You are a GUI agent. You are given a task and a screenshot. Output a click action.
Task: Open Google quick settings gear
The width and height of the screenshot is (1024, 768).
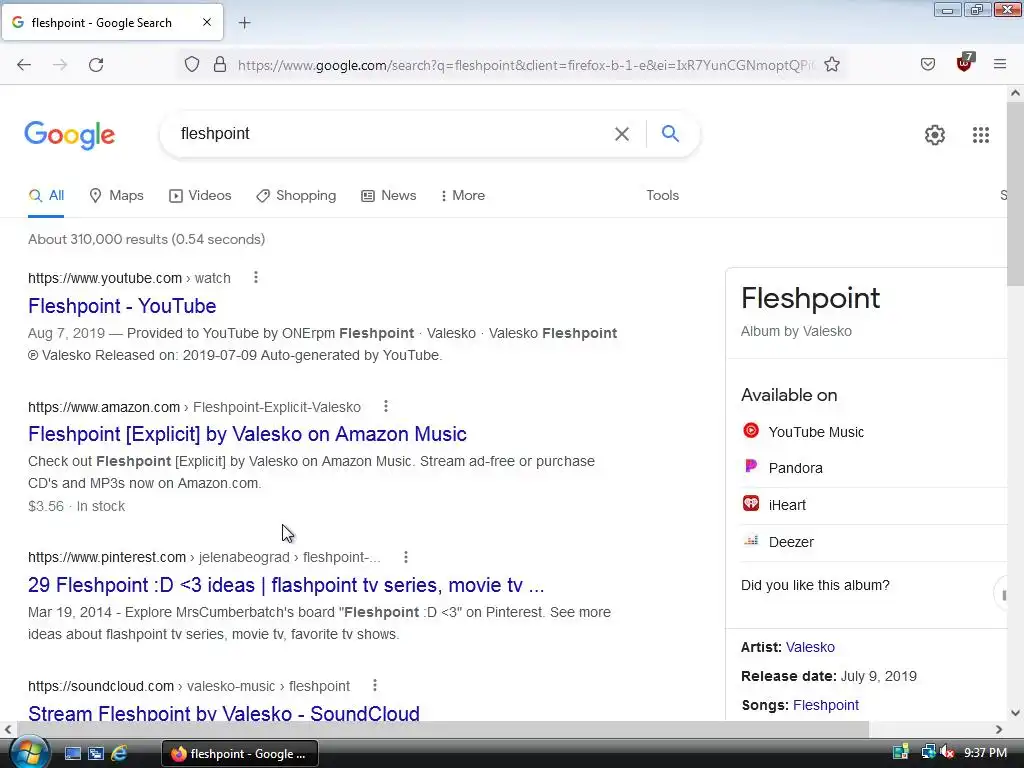[935, 135]
